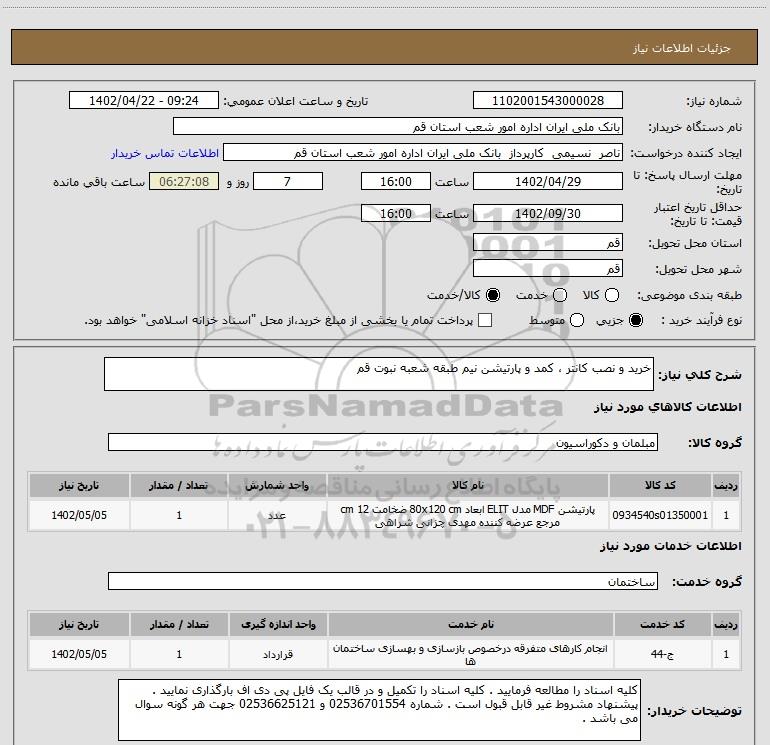
Task: Click the استان محل تحویل field قم
Action: [548, 242]
